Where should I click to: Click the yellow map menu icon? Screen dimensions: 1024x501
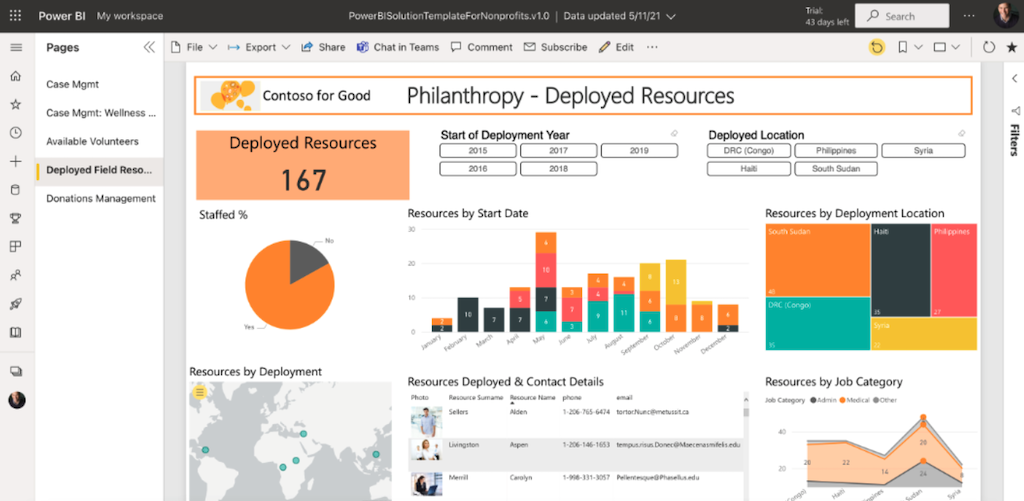coord(200,392)
